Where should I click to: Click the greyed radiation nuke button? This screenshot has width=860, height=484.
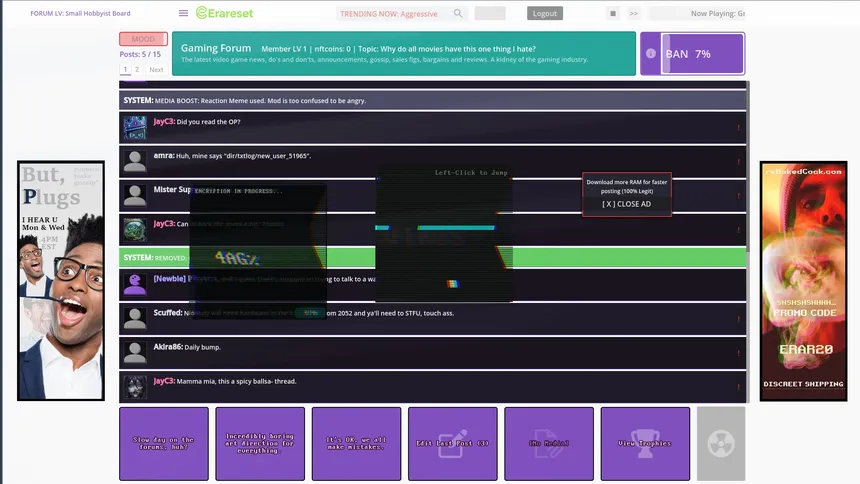[721, 443]
